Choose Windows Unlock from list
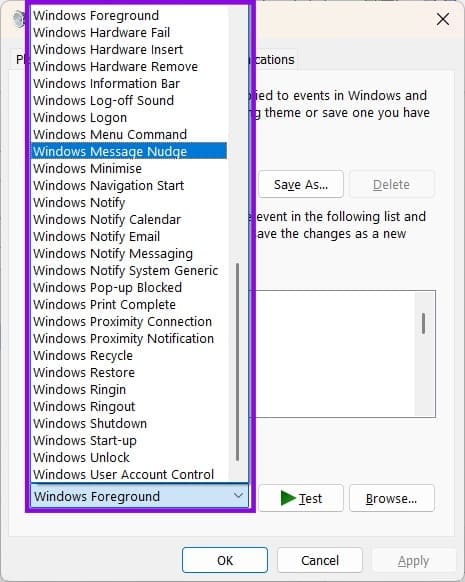Screen dimensions: 465x582 129,458
